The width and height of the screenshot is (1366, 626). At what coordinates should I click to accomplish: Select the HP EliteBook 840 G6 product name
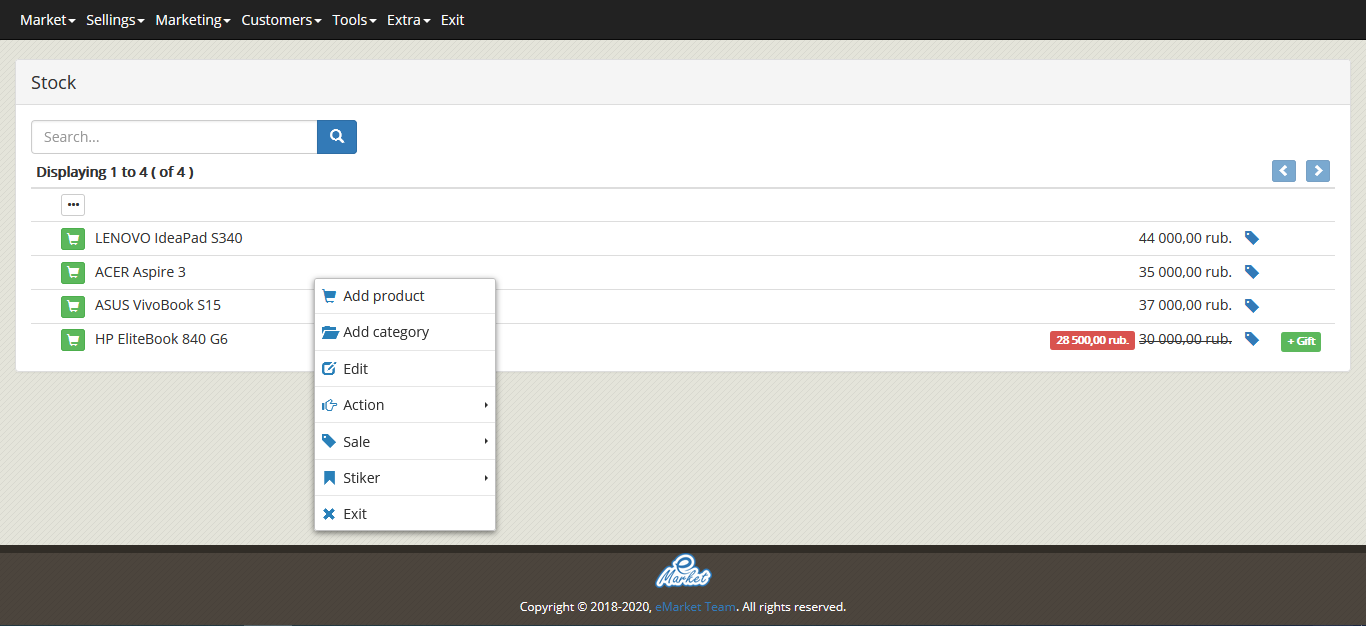coord(161,339)
